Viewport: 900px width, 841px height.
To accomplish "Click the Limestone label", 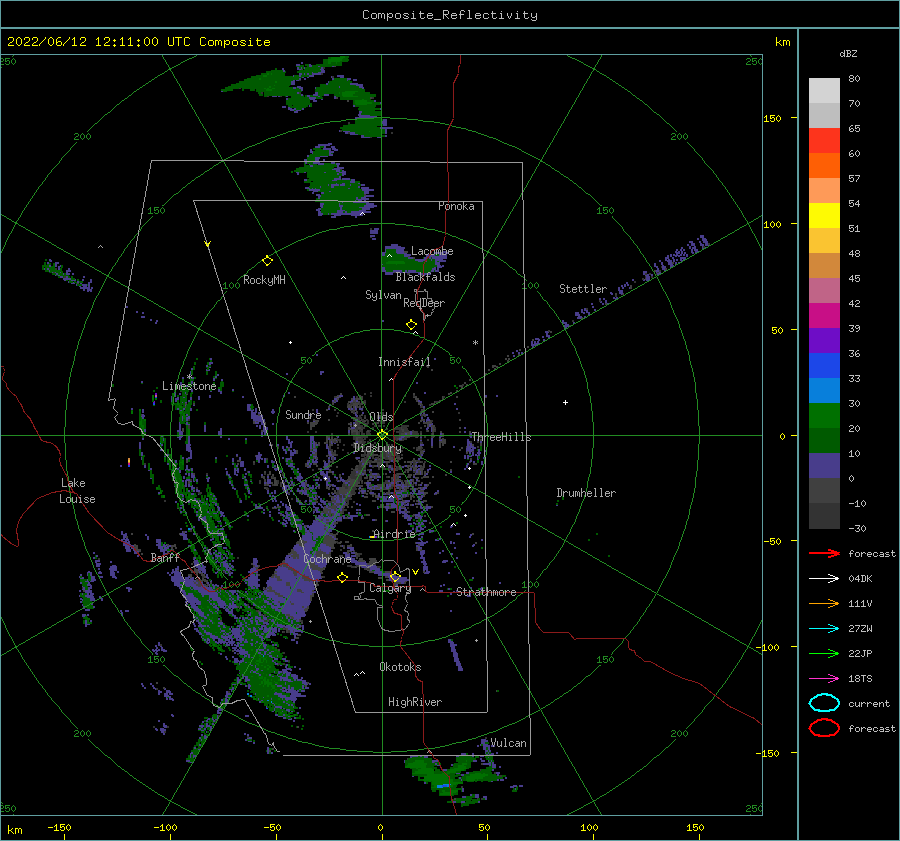I will pos(189,386).
